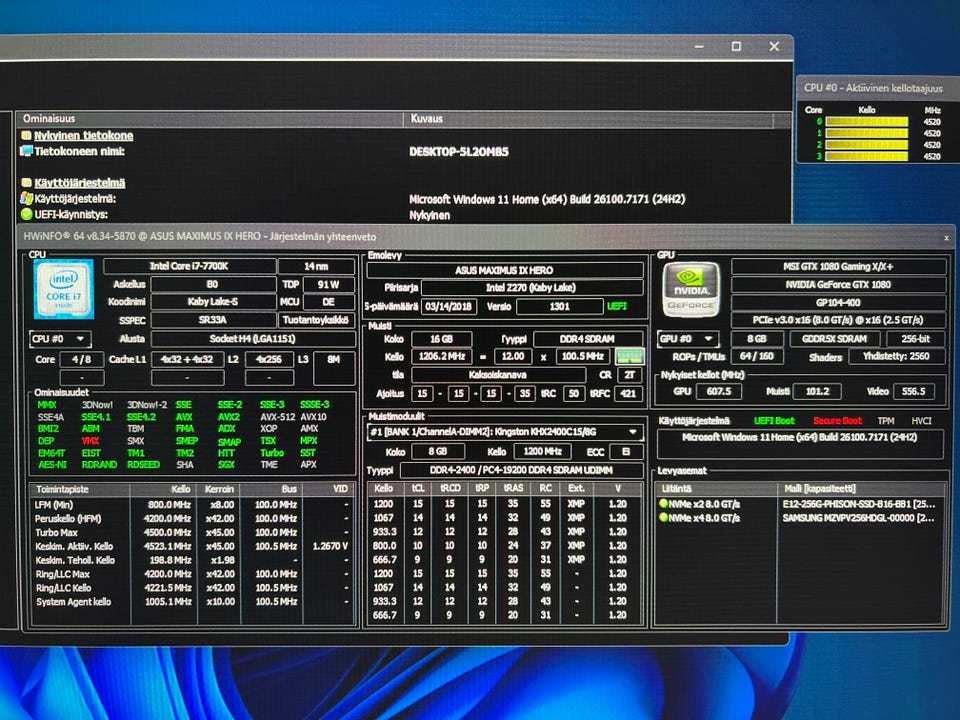
Task: Click the Nykyinen tietokone folder icon
Action: pos(26,136)
